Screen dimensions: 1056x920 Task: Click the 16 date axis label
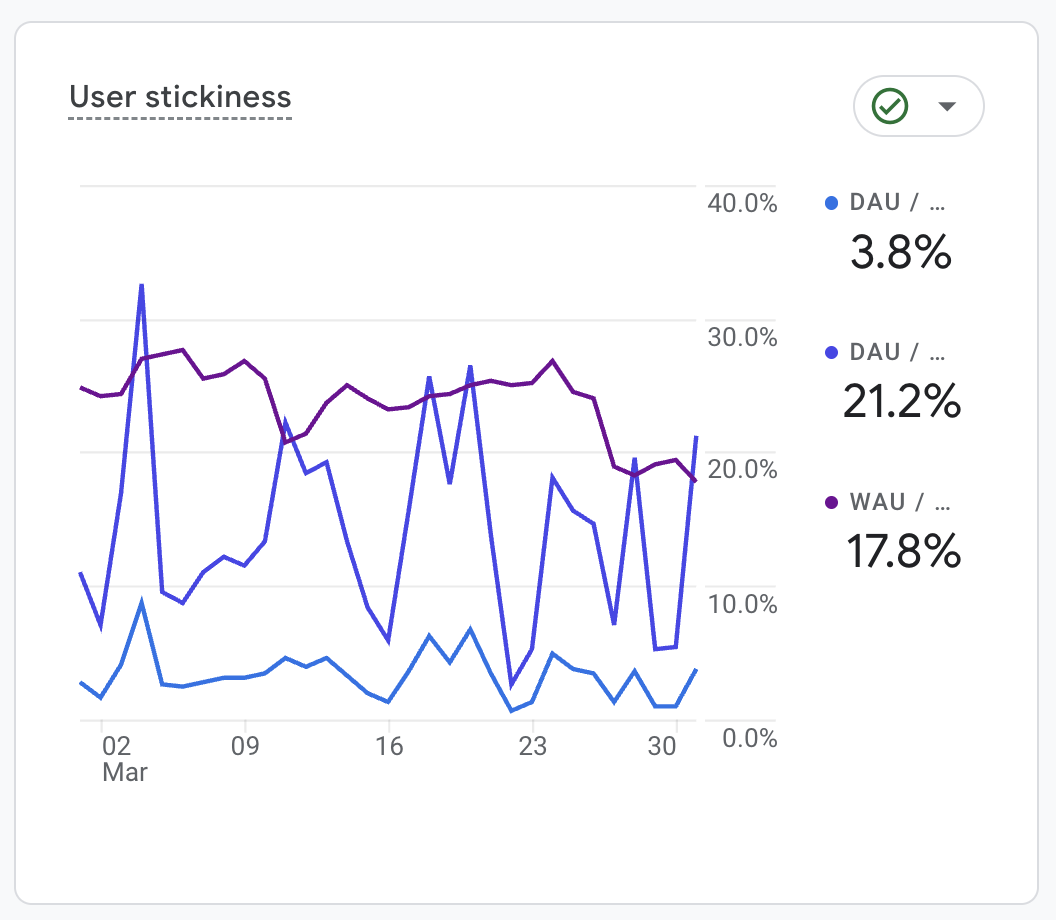[388, 746]
